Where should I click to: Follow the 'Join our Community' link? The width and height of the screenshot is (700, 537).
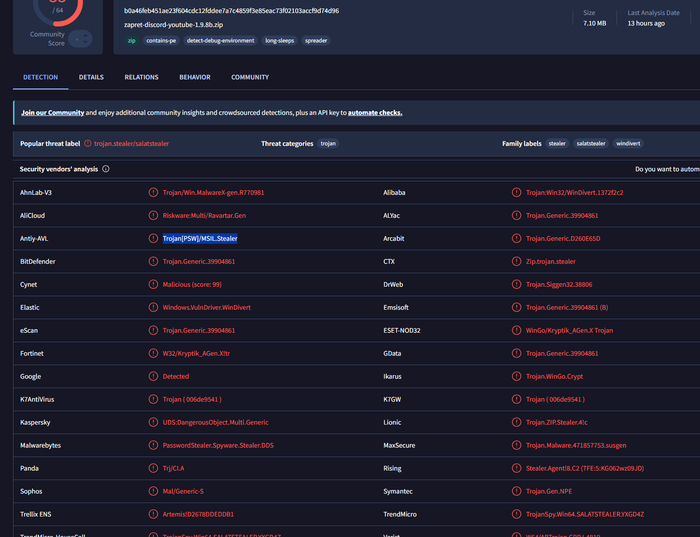point(53,112)
